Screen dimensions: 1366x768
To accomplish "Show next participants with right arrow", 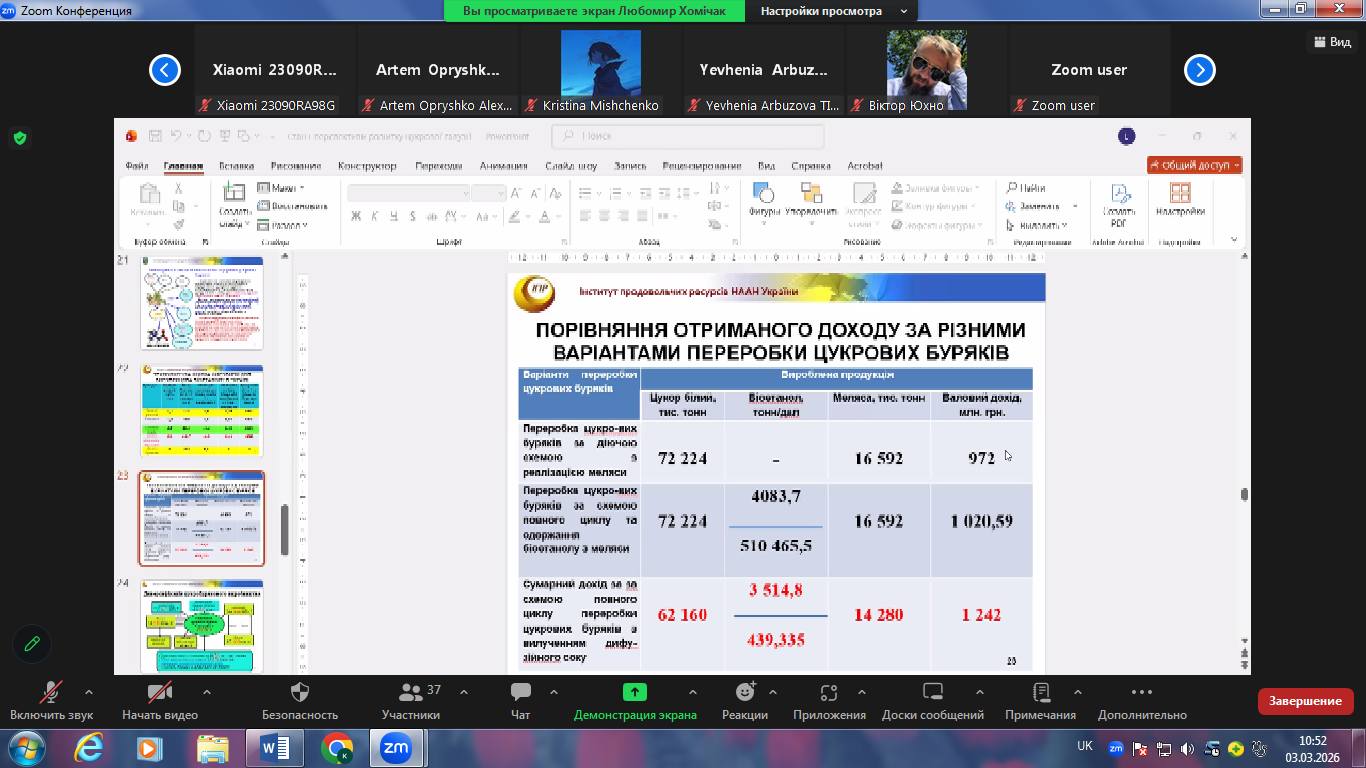I will (1199, 70).
